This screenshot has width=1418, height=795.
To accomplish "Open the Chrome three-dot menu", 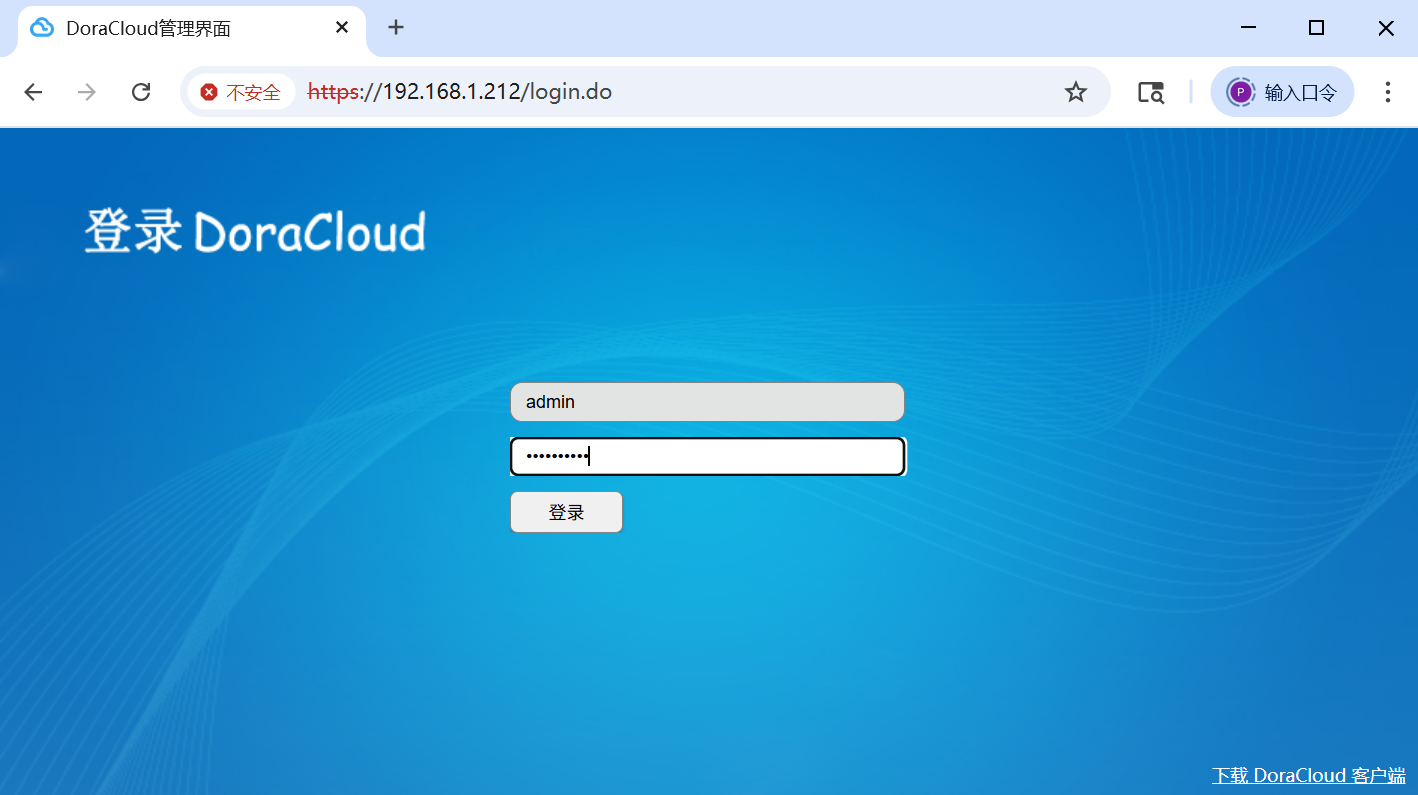I will tap(1387, 92).
